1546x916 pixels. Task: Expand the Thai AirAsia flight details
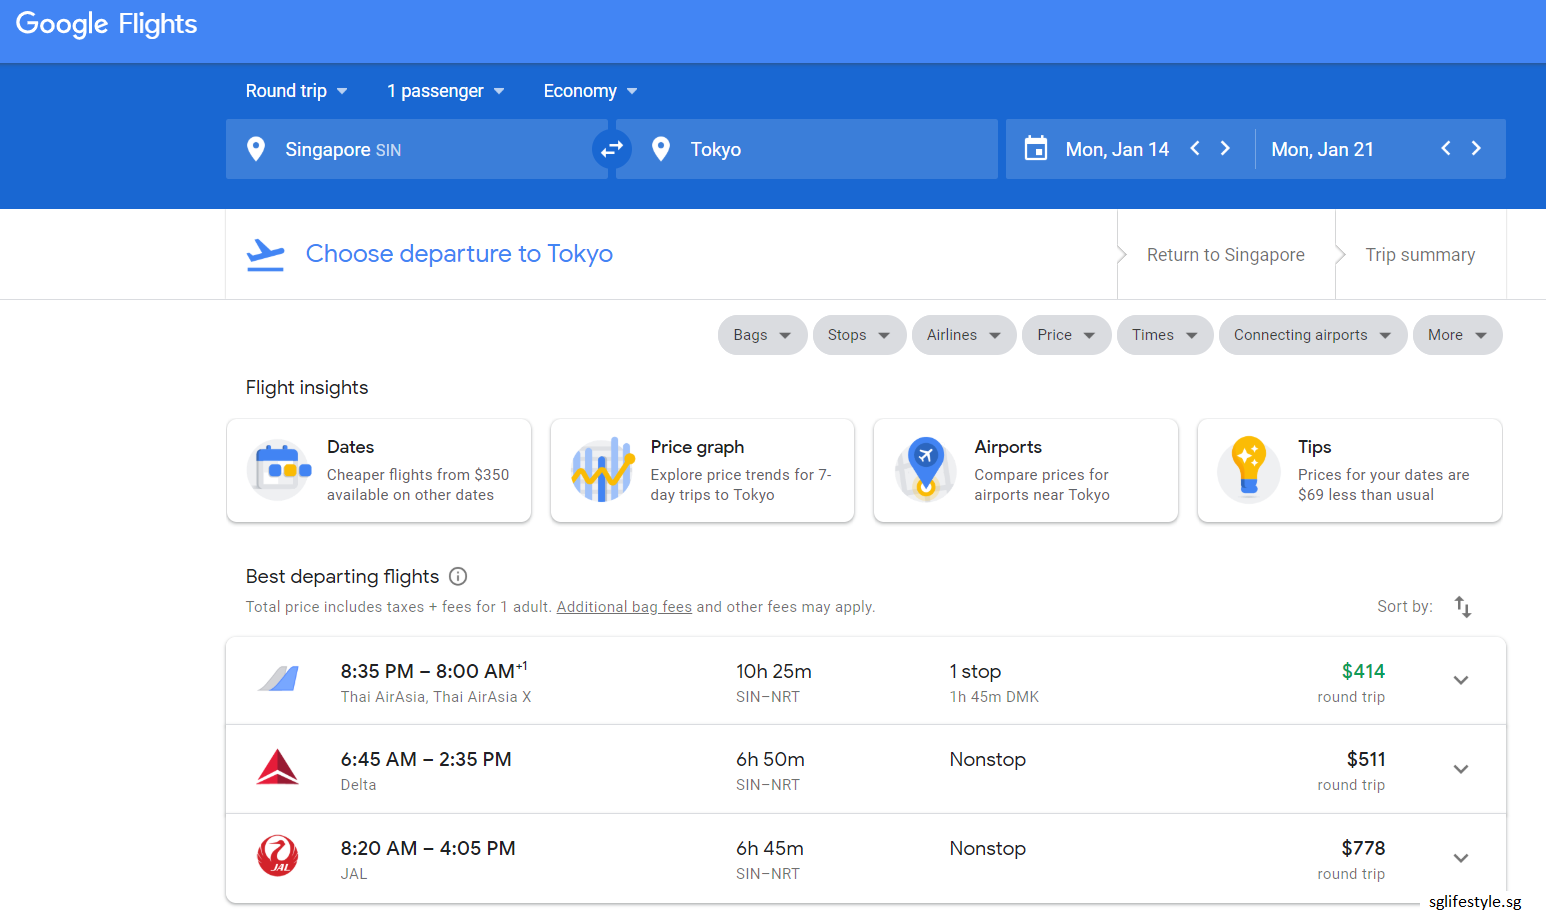coord(1460,680)
